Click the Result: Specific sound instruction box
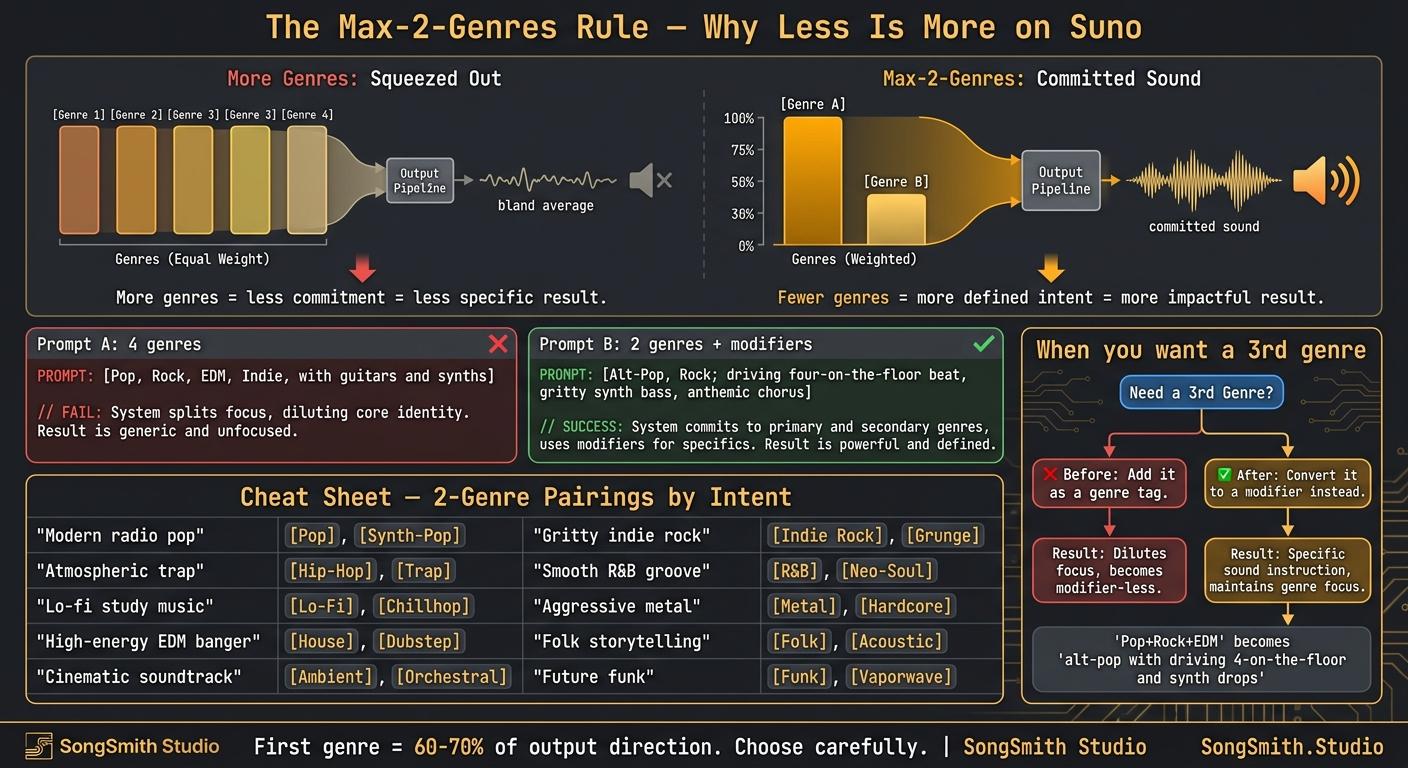 pyautogui.click(x=1287, y=570)
